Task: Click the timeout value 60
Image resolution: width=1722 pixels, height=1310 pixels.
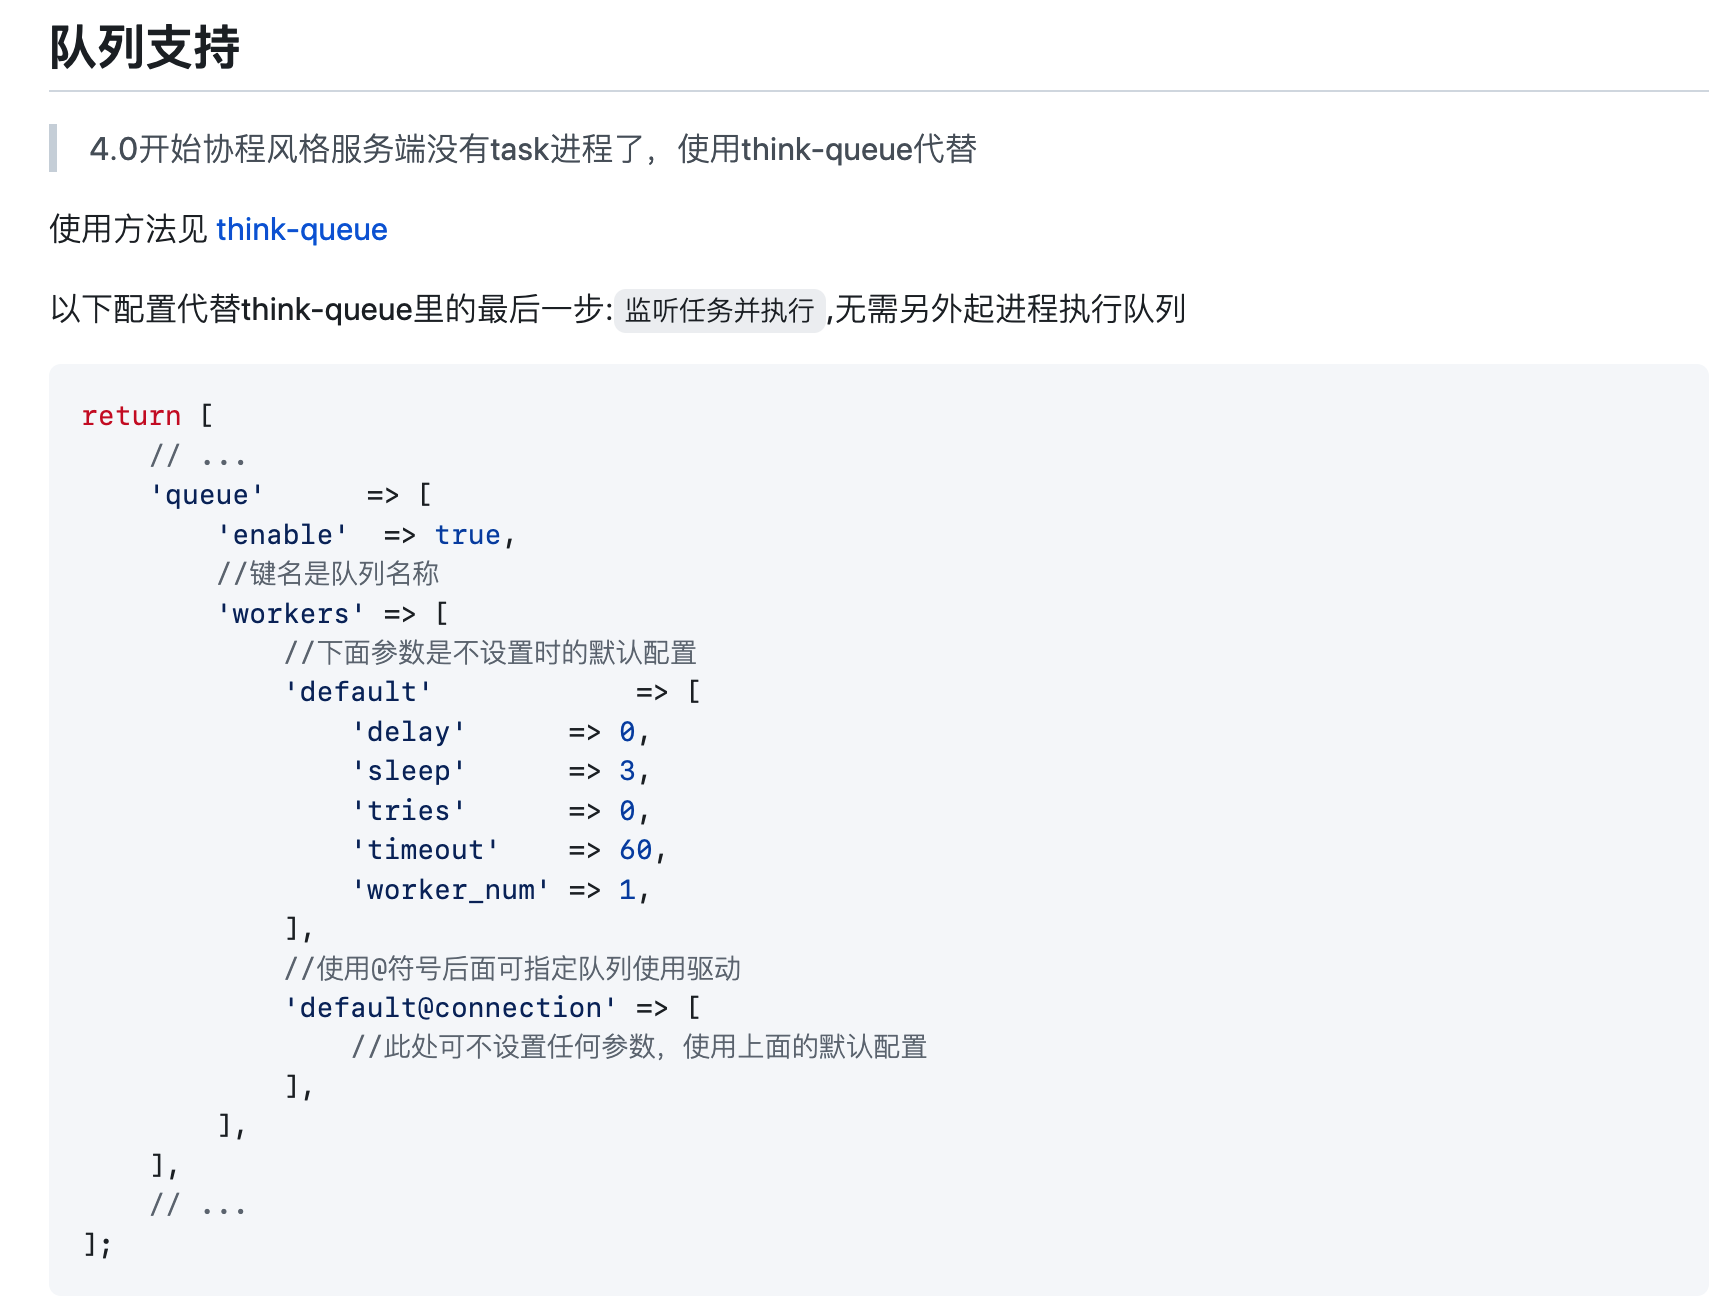Action: [635, 850]
